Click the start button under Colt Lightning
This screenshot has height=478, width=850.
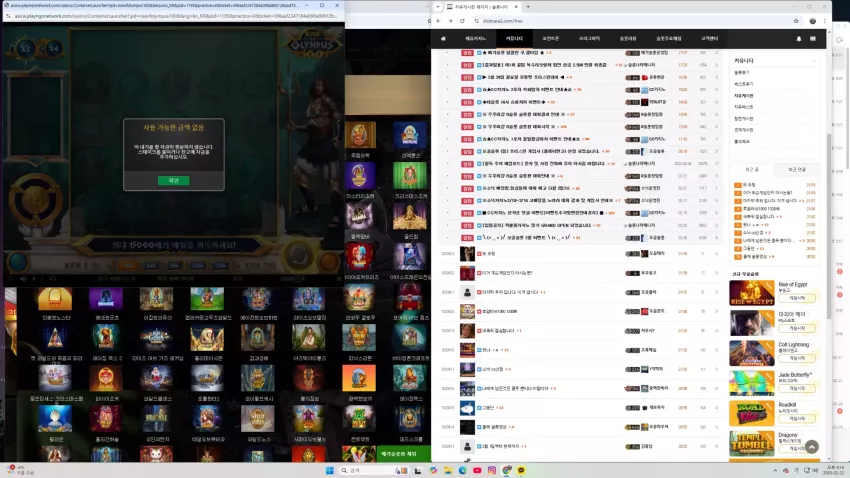tap(797, 358)
